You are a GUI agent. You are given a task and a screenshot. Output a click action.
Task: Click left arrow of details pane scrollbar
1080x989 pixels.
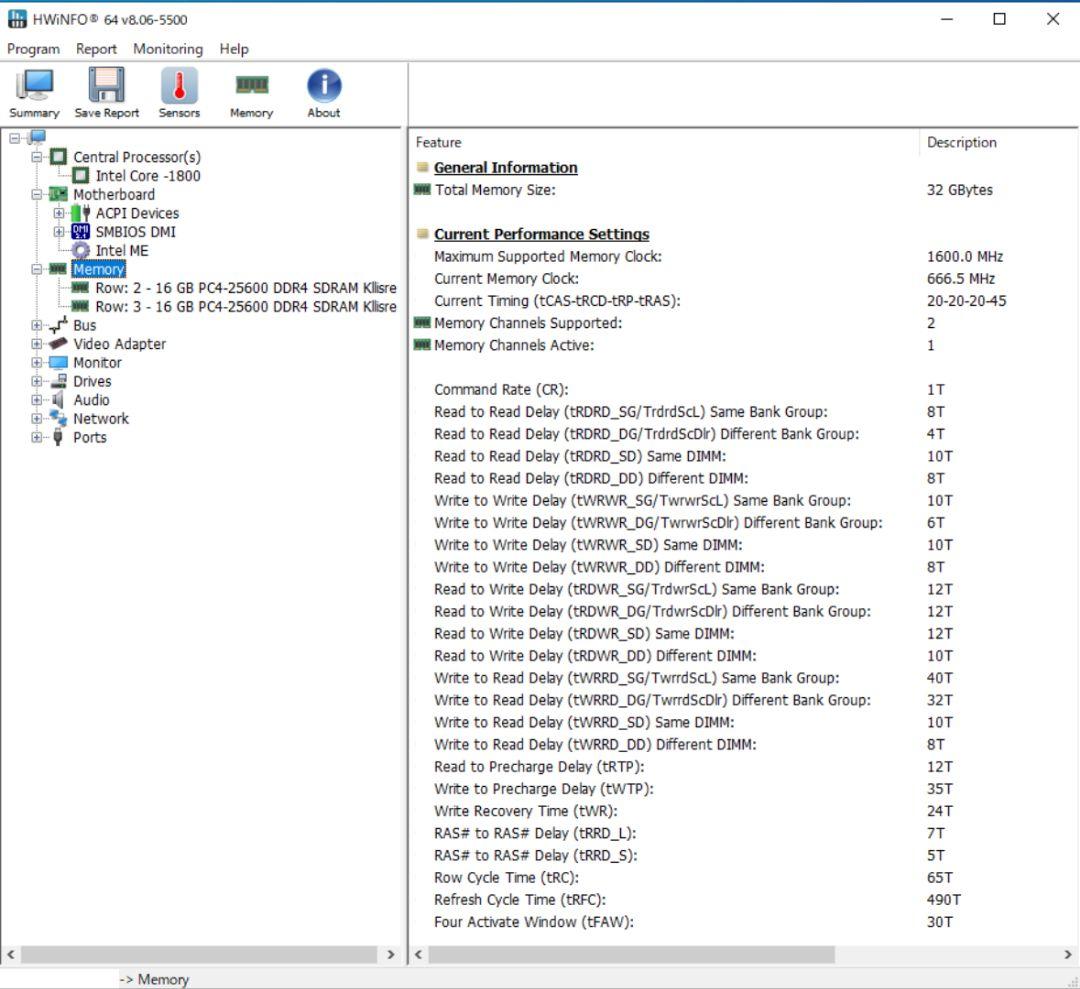[418, 955]
